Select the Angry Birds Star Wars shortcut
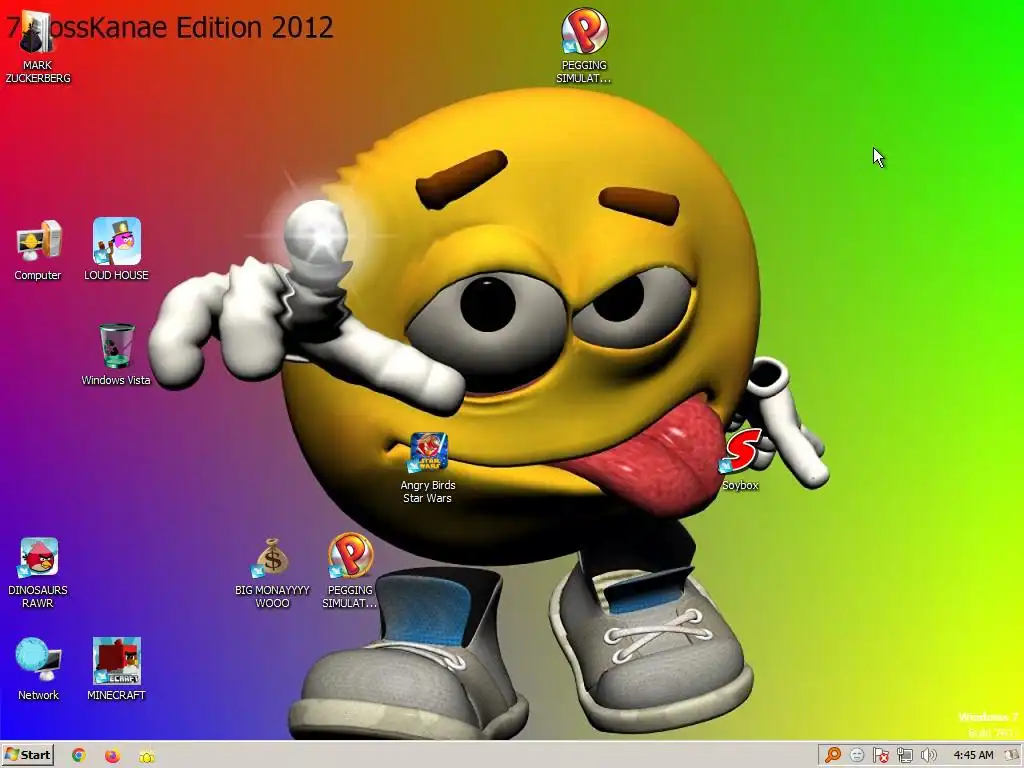Screen dimensions: 1024x768 [x=428, y=468]
